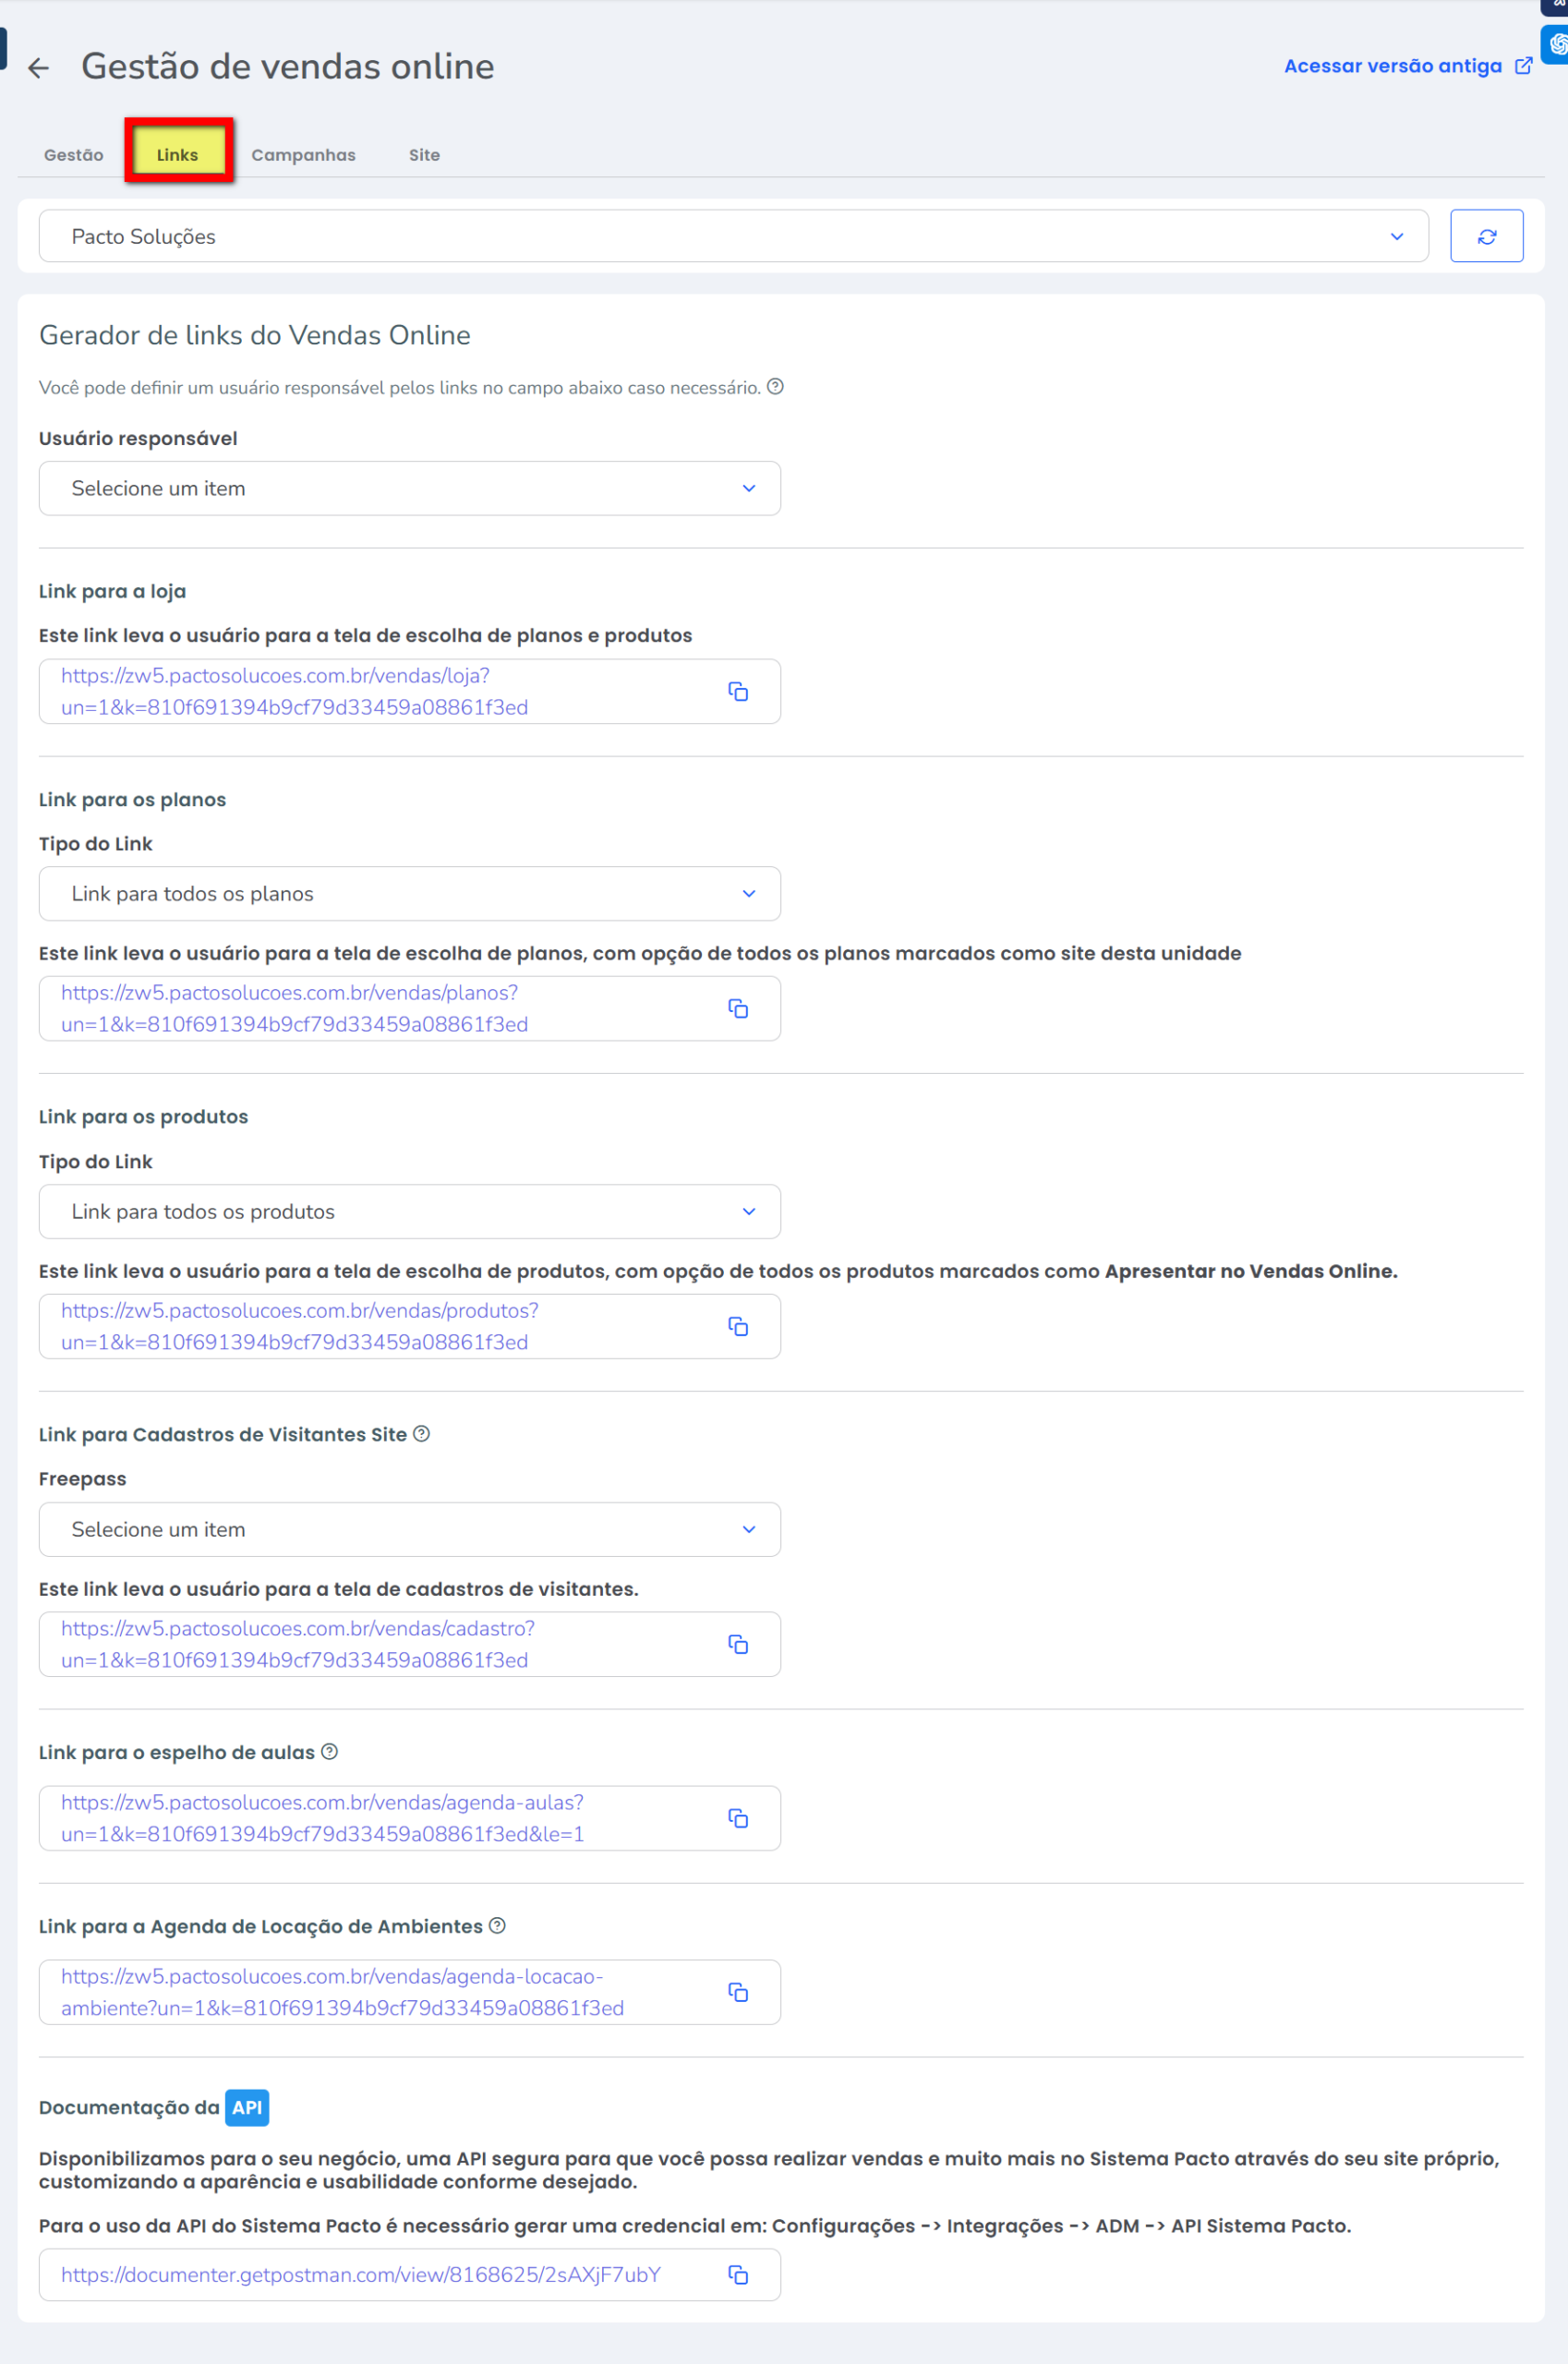1568x2364 pixels.
Task: Expand the Pacto Soluções unit selector
Action: (x=733, y=237)
